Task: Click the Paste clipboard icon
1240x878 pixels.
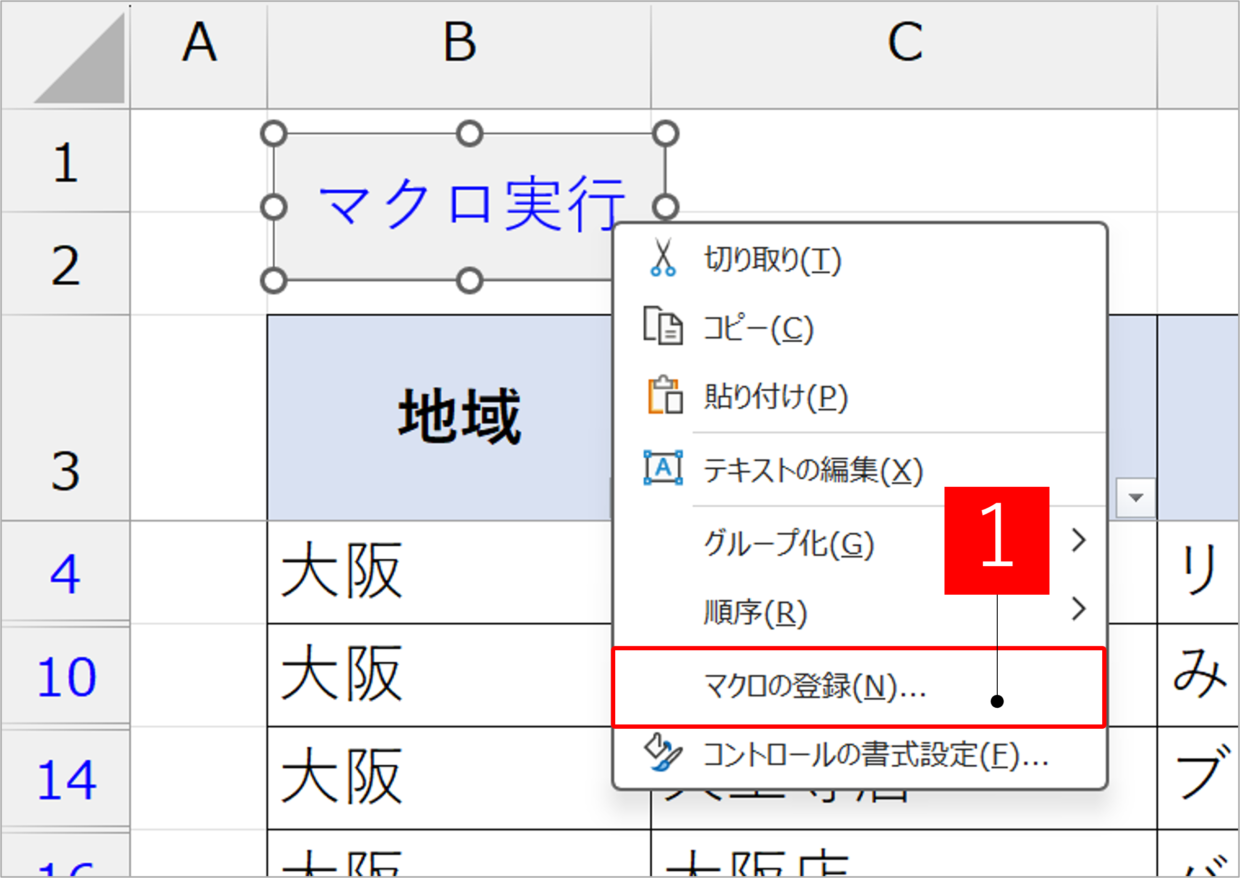Action: pos(664,396)
